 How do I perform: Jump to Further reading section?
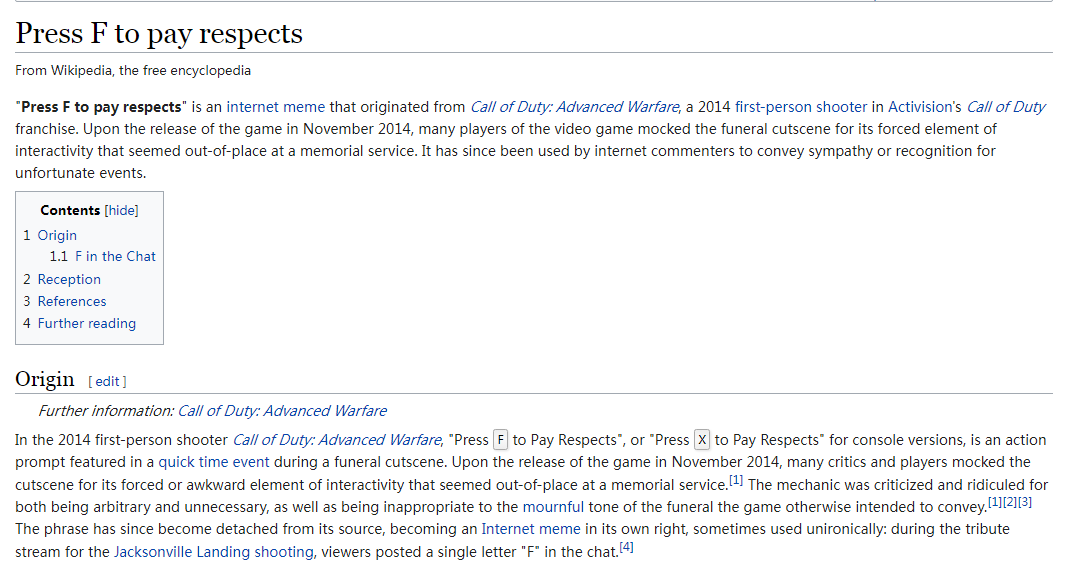86,323
